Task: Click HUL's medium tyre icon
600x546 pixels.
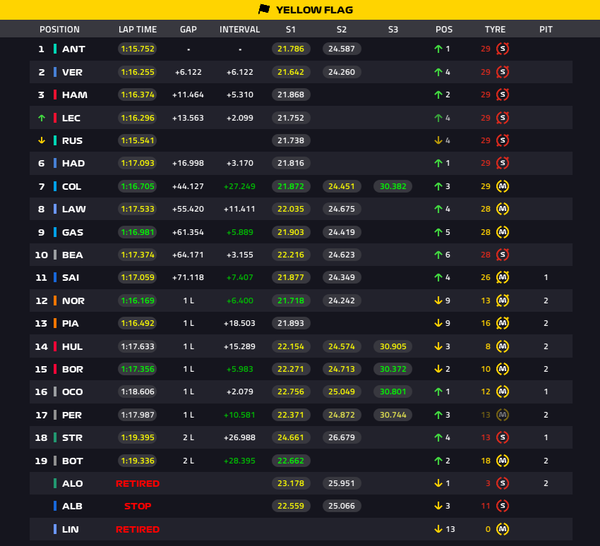Action: click(x=502, y=347)
